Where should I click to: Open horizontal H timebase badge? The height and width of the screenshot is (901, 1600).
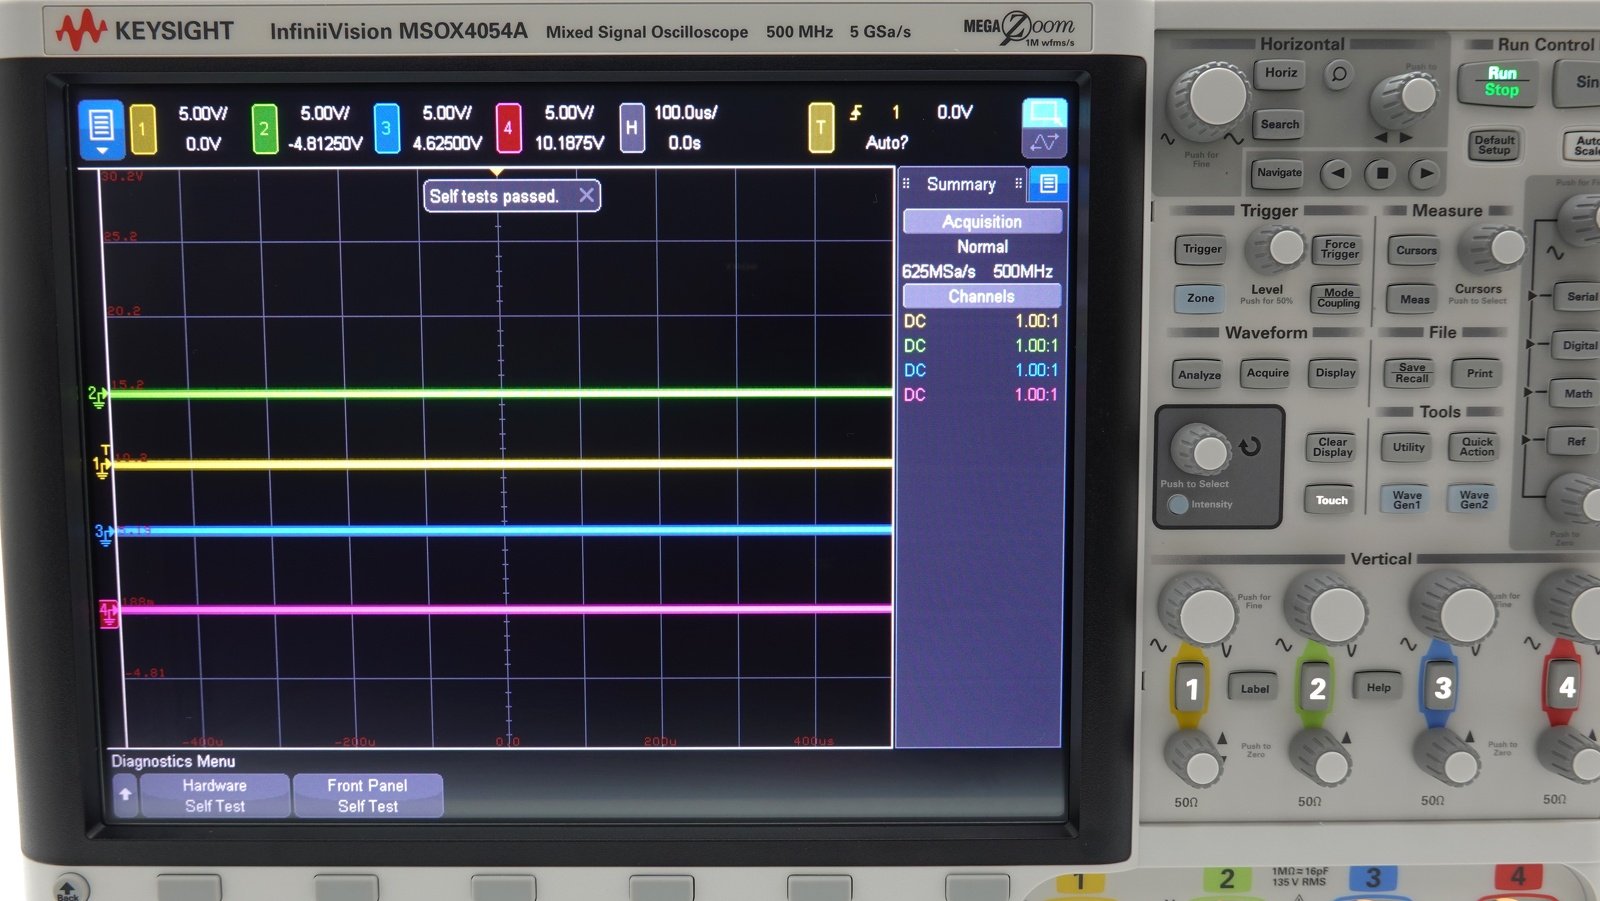[631, 129]
